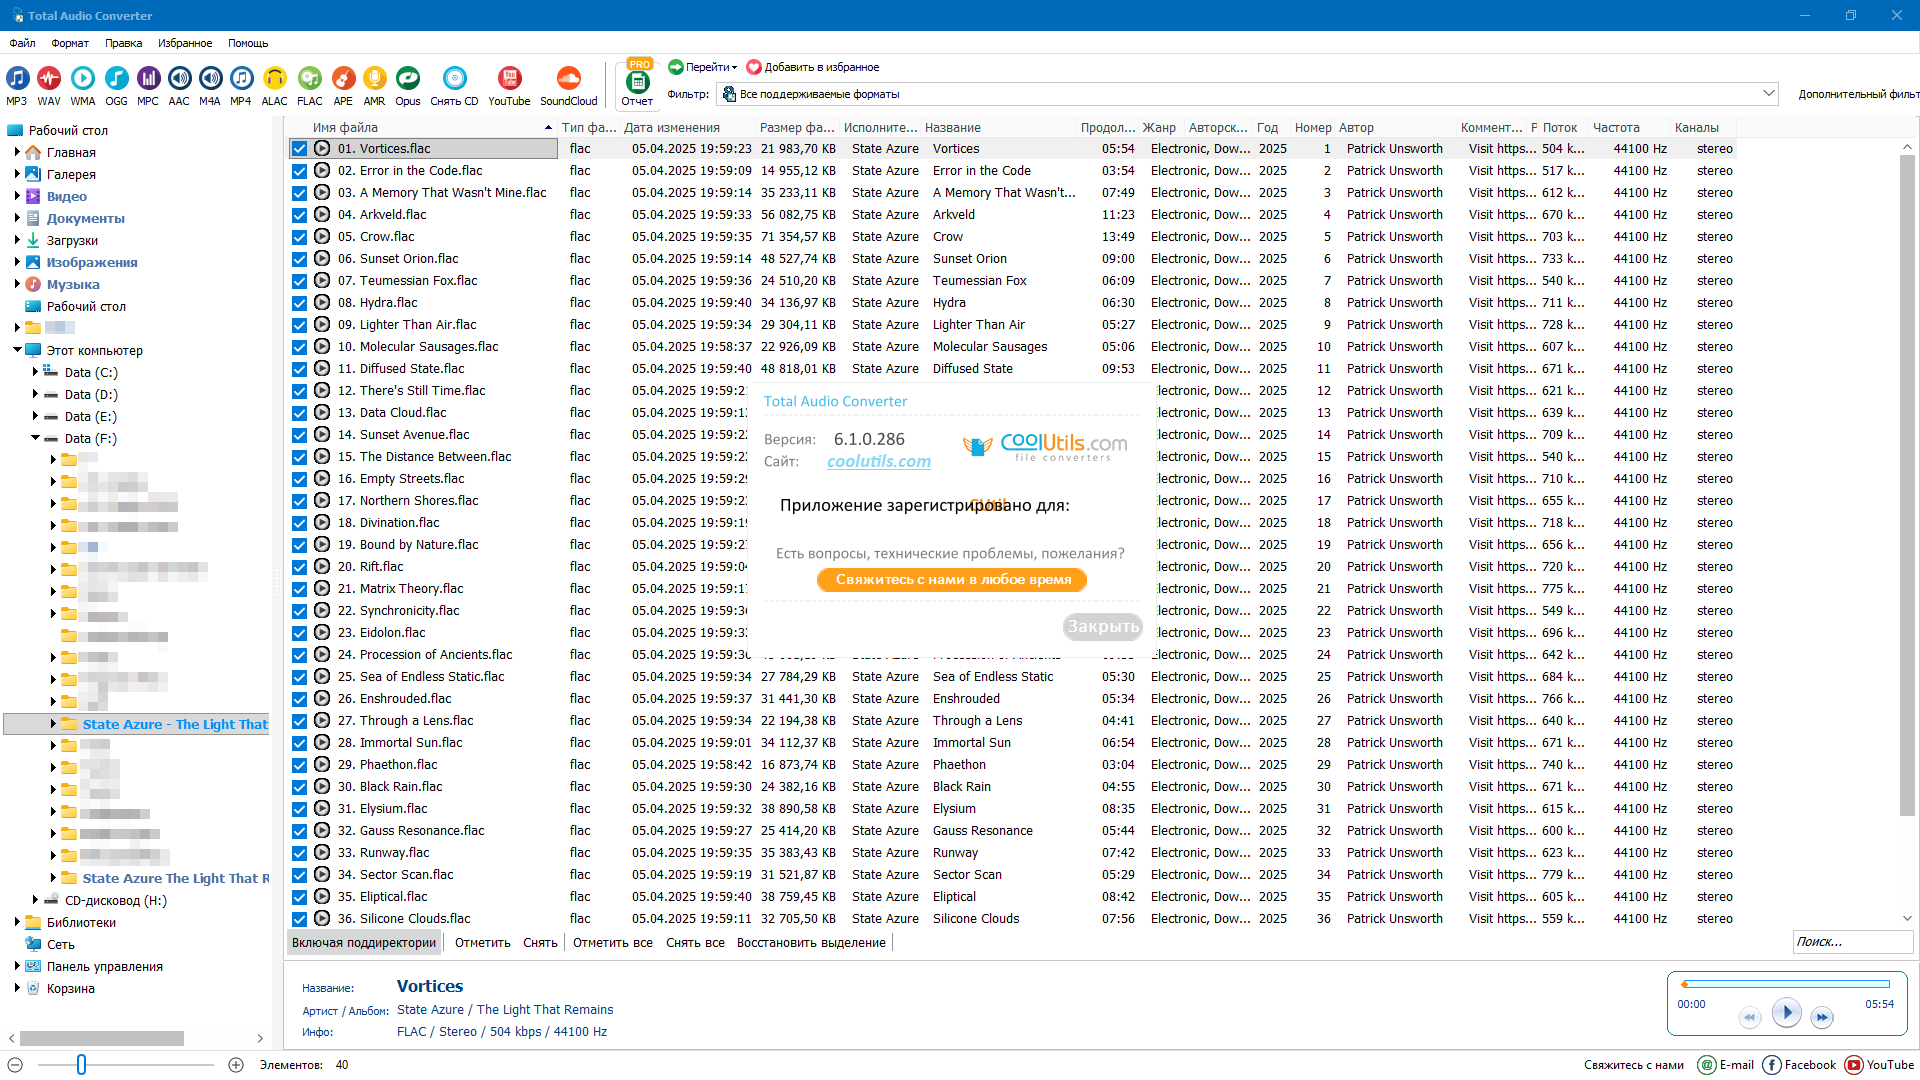1920x1080 pixels.
Task: Click the YouTube toolbar icon
Action: coord(509,79)
